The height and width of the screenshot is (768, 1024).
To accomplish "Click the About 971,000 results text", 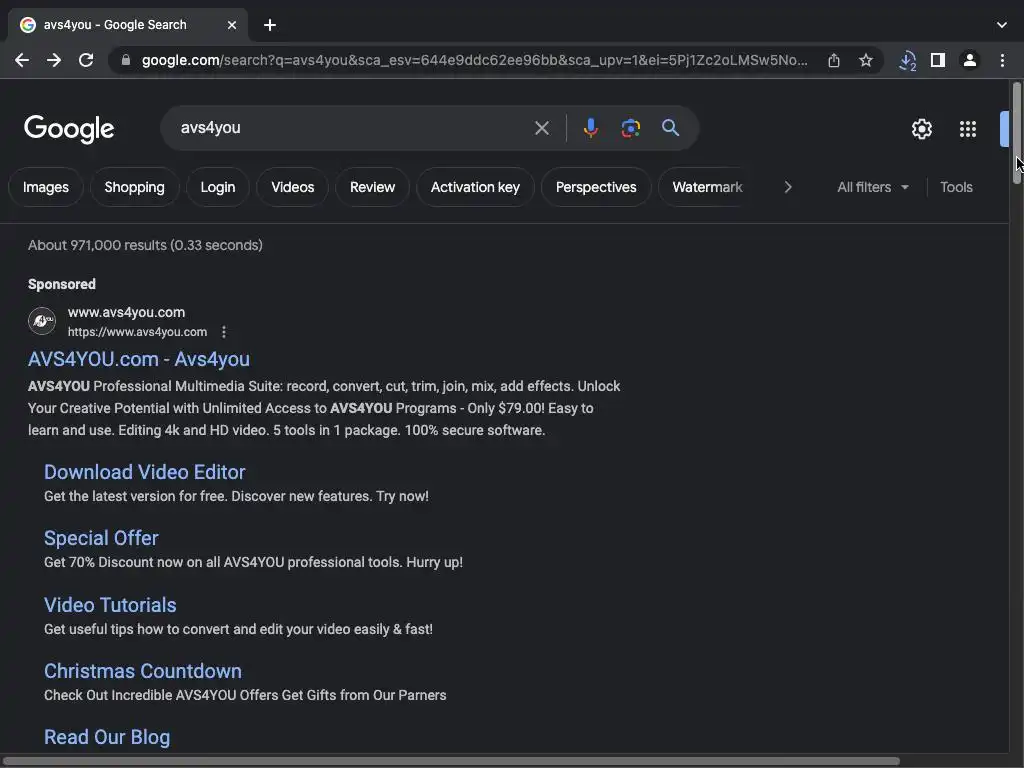I will pos(145,246).
